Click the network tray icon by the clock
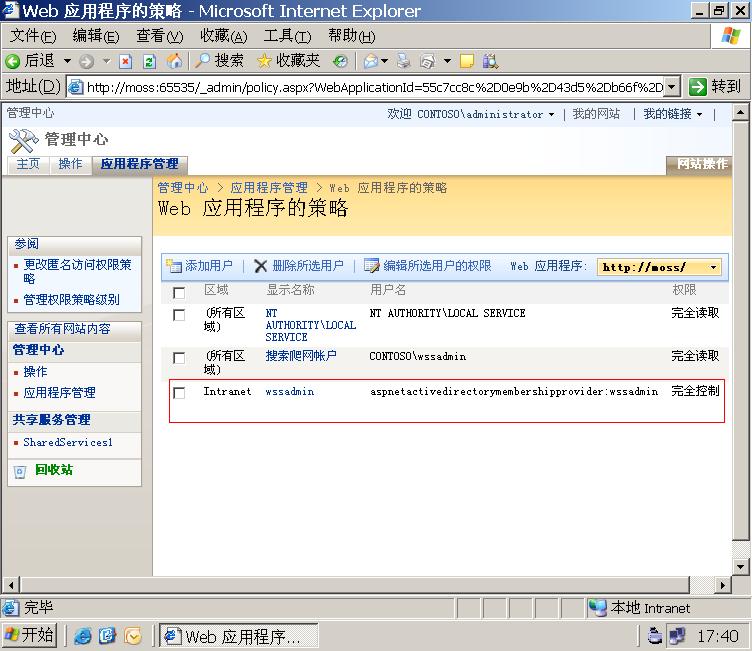 point(678,636)
